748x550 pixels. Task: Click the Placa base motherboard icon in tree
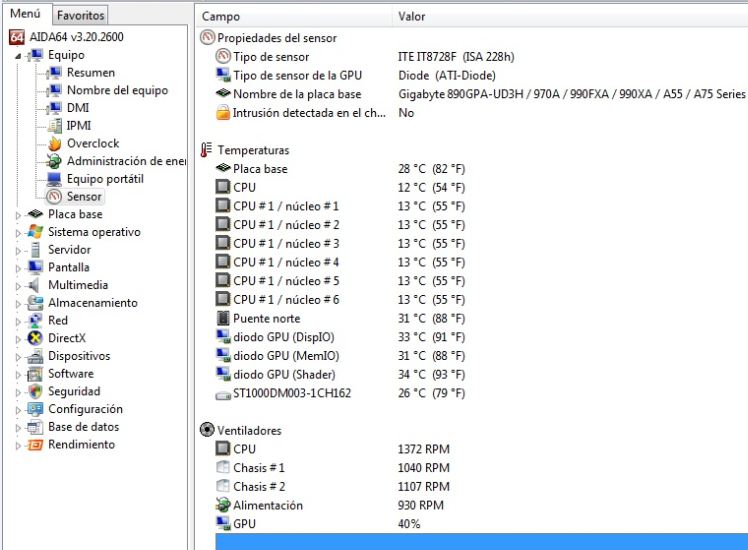(35, 214)
